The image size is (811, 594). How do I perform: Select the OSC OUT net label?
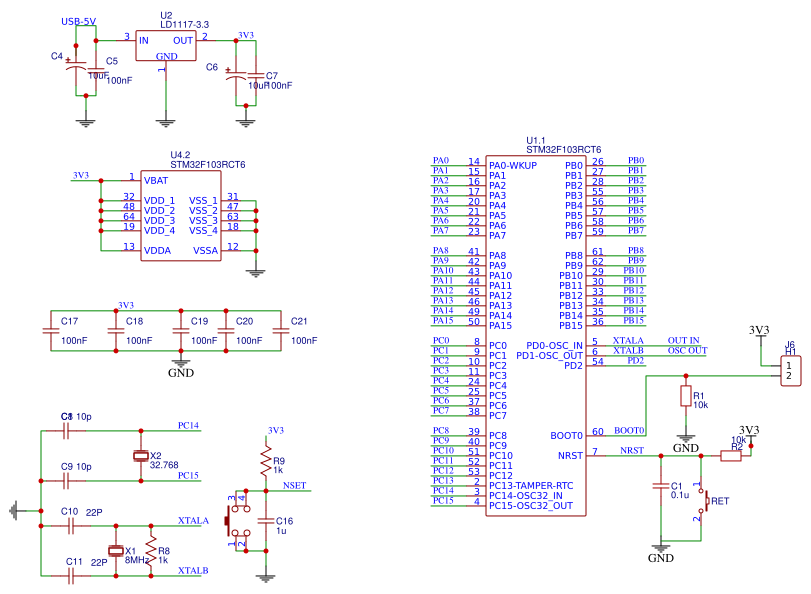click(687, 351)
